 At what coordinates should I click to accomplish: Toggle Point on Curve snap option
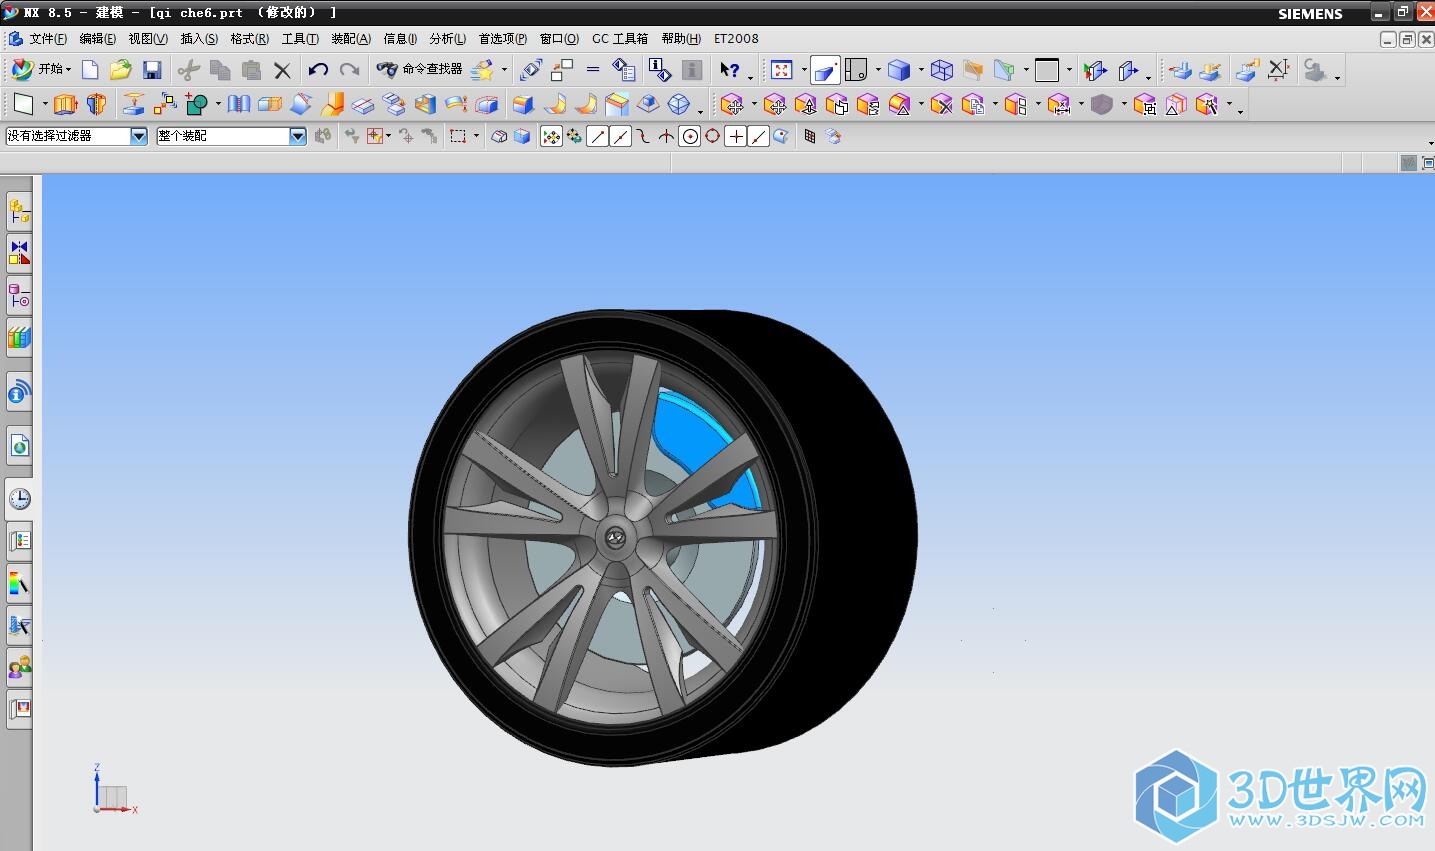point(758,136)
